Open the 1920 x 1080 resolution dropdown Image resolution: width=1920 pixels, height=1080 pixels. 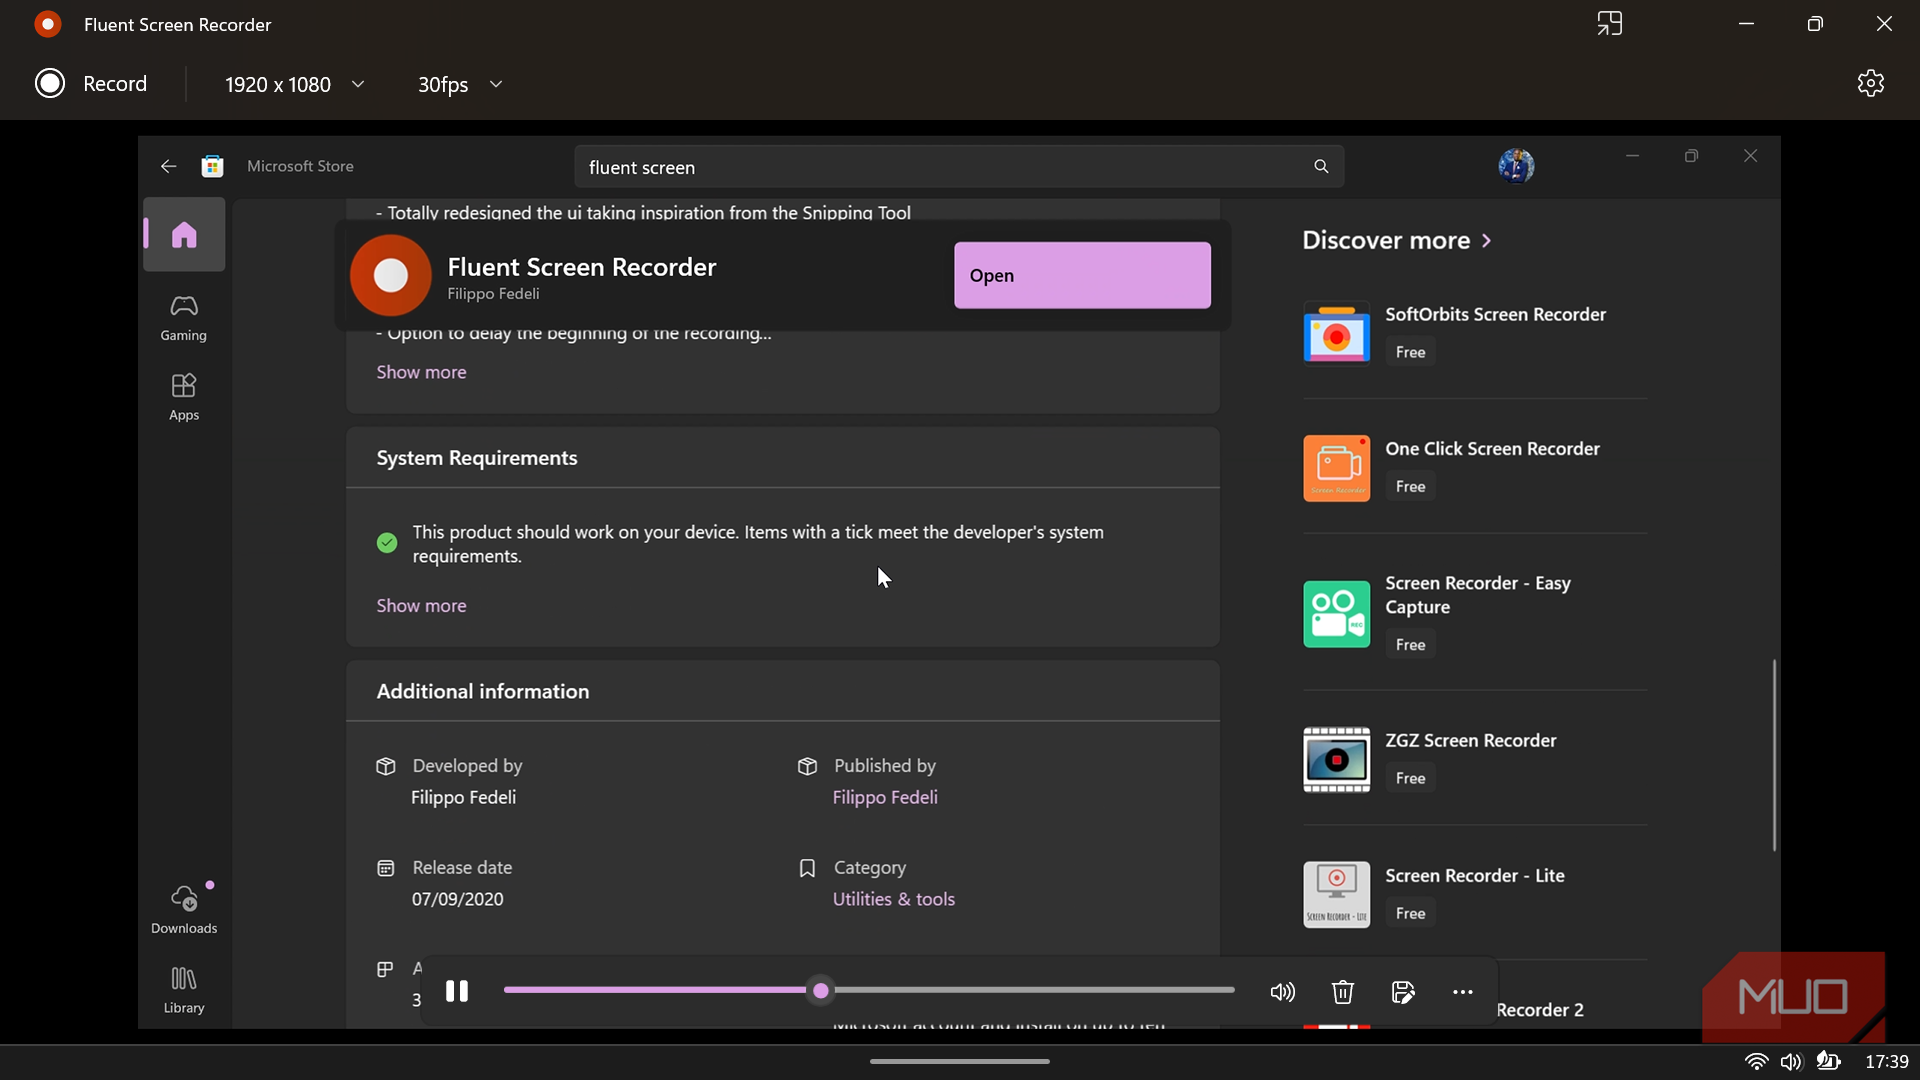[294, 85]
